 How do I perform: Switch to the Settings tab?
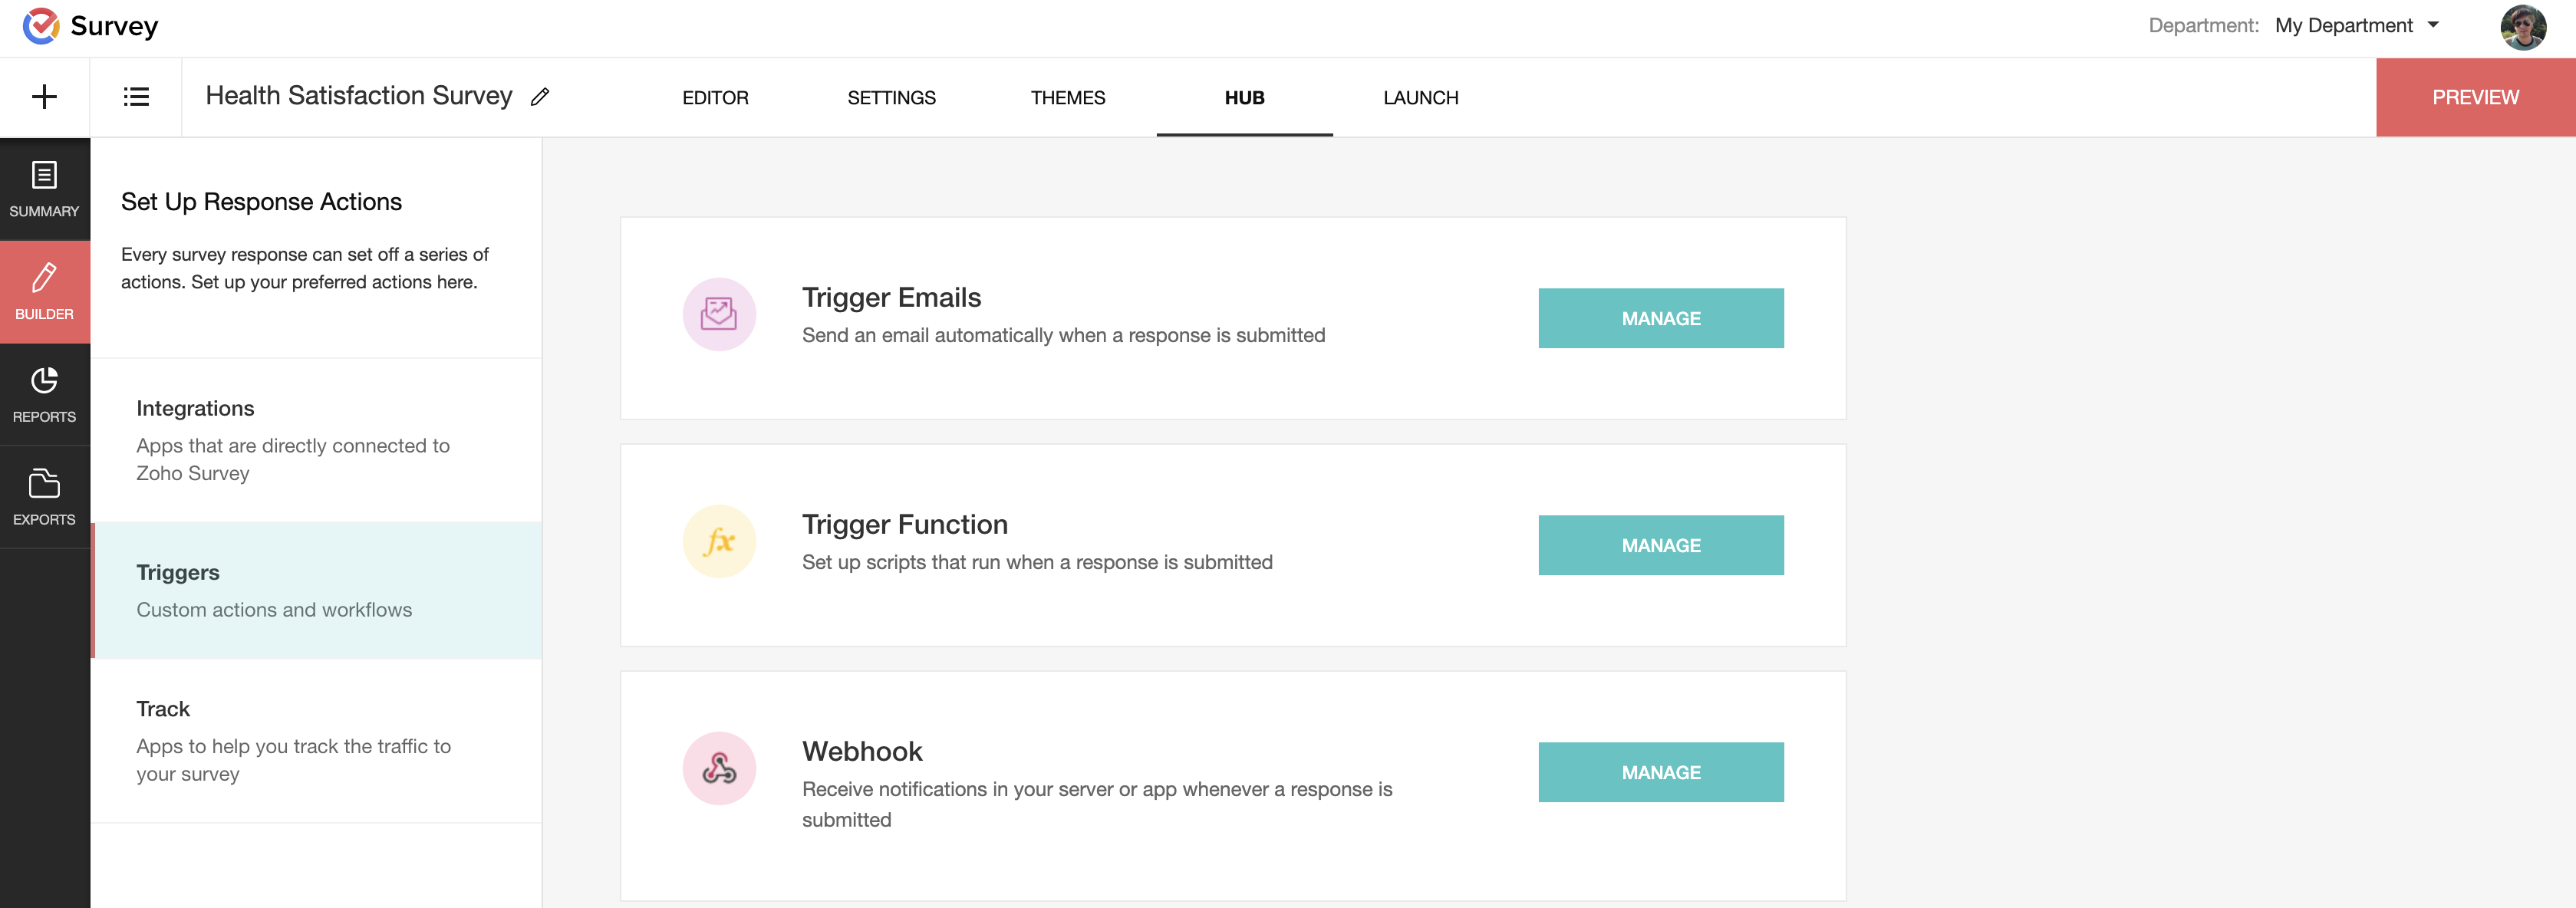(891, 98)
